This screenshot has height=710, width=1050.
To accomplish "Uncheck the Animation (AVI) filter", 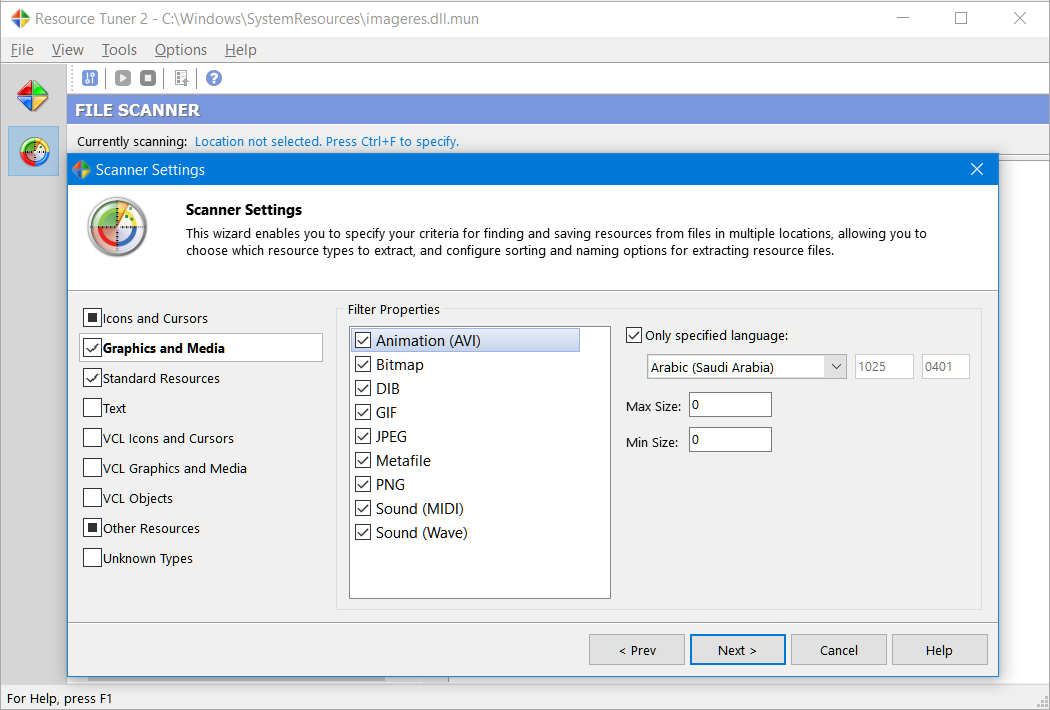I will coord(362,339).
